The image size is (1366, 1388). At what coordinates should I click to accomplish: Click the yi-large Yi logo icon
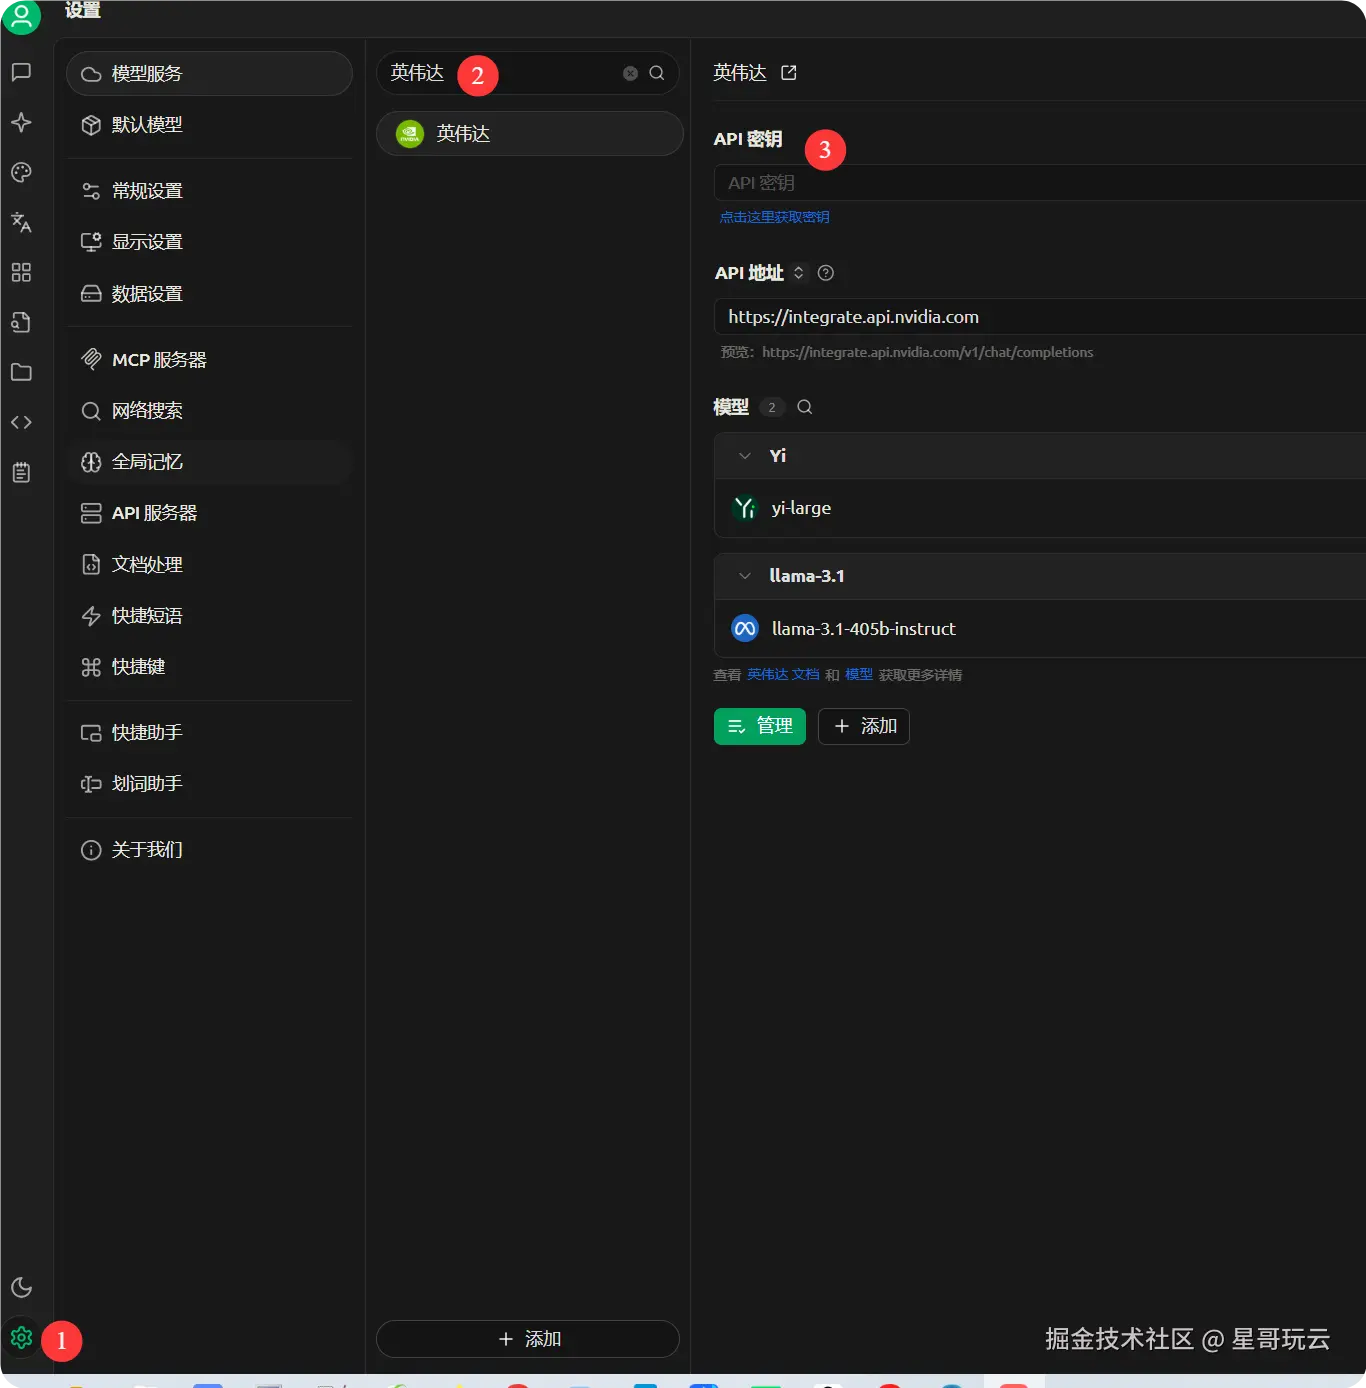745,508
